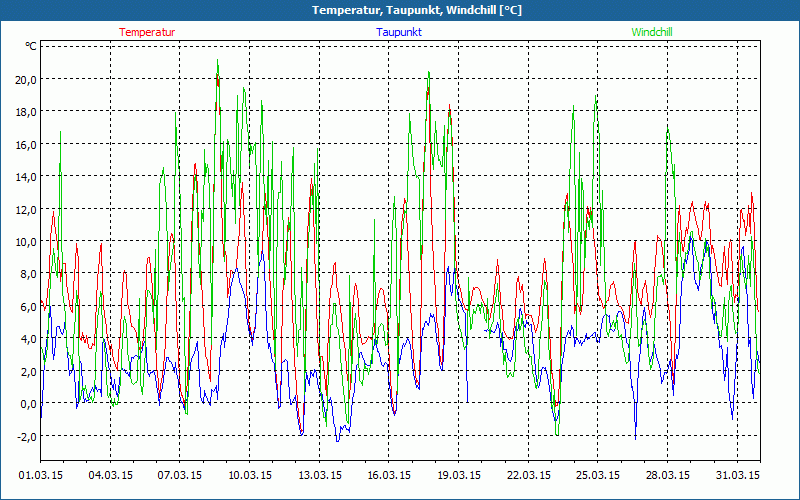Image resolution: width=800 pixels, height=500 pixels.
Task: Click the chart title bar text
Action: (400, 10)
